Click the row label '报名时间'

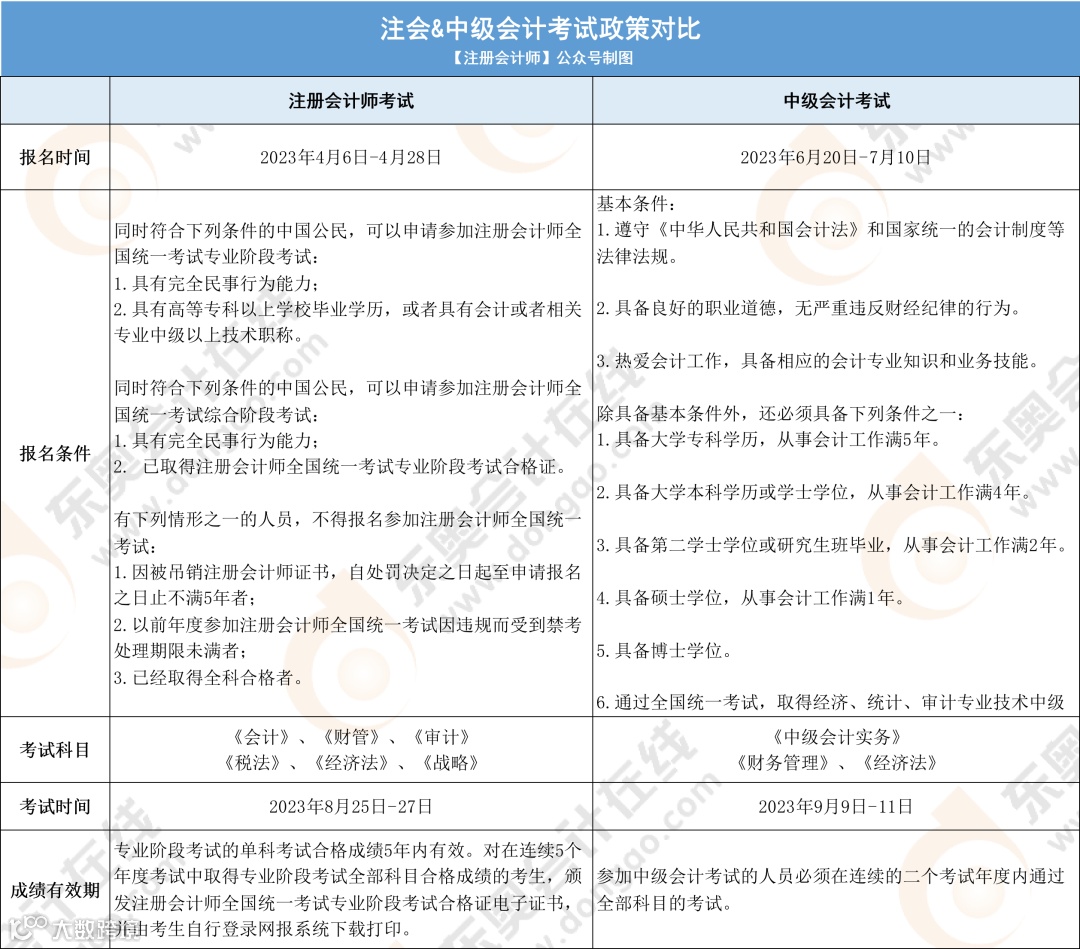[x=55, y=158]
